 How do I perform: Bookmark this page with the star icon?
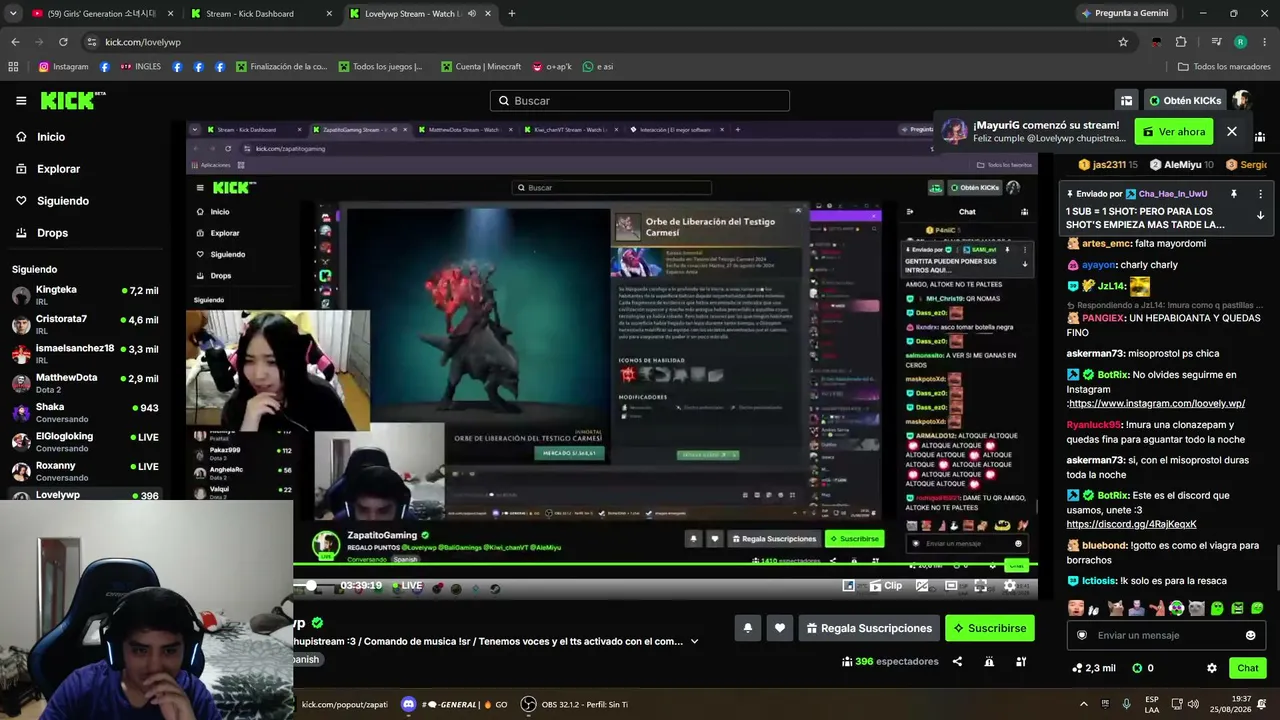click(1123, 42)
